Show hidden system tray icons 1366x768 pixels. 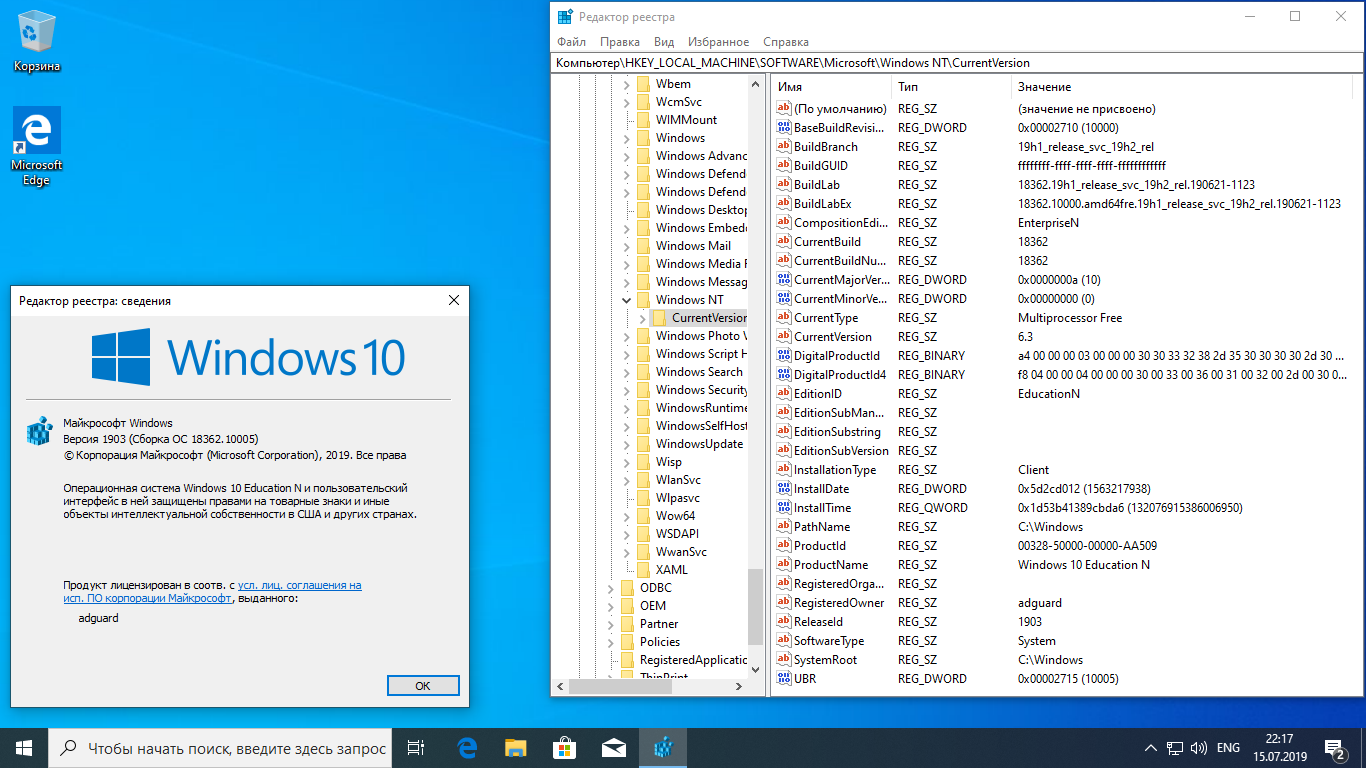click(1150, 748)
